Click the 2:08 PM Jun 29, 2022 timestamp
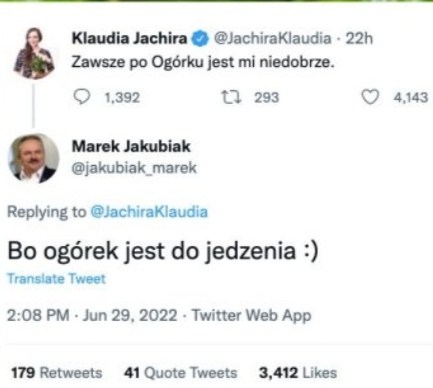Screen dimensions: 433x388 tap(92, 315)
